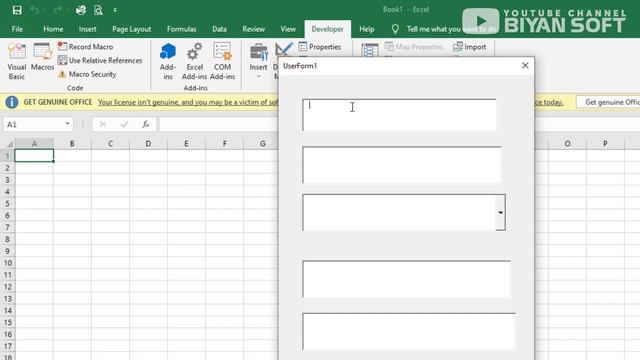Click the info icon in the license bar

click(12, 102)
